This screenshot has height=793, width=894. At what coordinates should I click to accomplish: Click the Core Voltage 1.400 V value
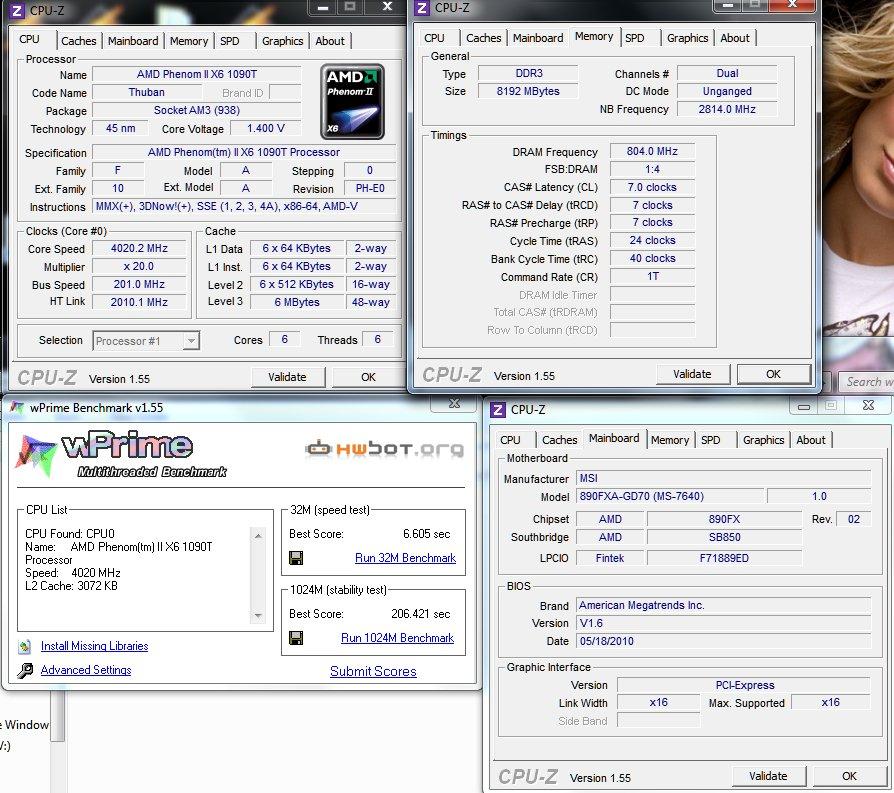pyautogui.click(x=266, y=128)
